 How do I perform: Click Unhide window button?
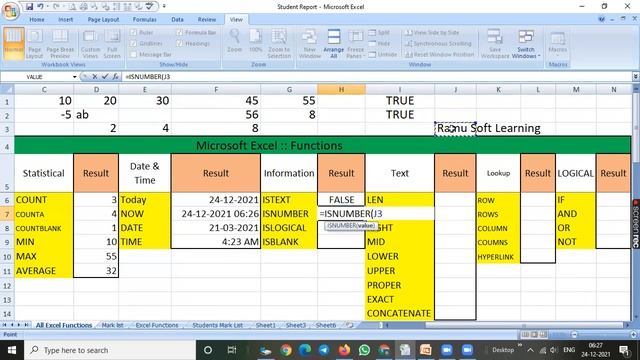coord(383,54)
